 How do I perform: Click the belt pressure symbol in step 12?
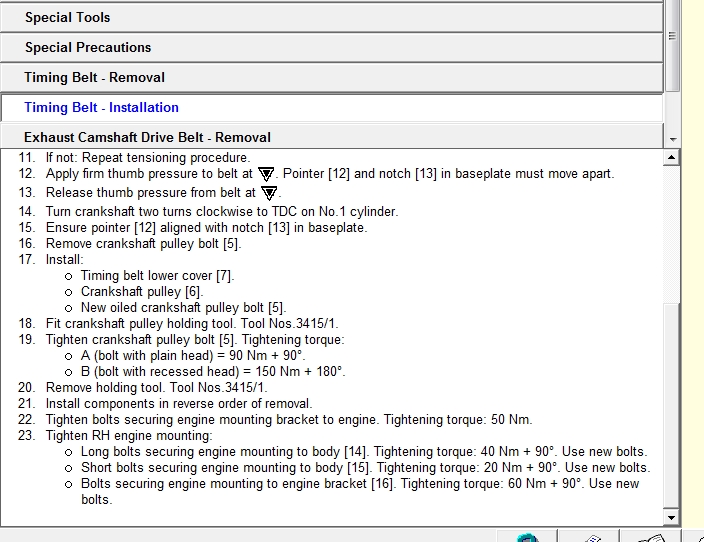(x=265, y=175)
